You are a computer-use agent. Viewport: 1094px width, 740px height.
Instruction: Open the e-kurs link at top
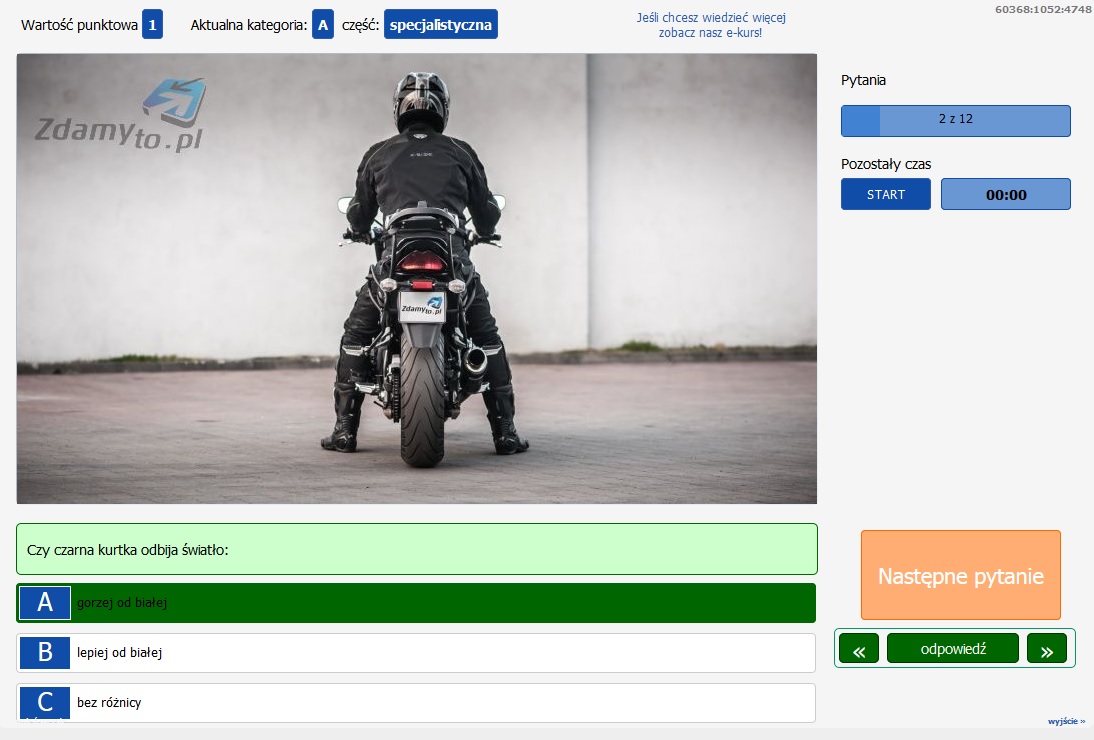[711, 25]
